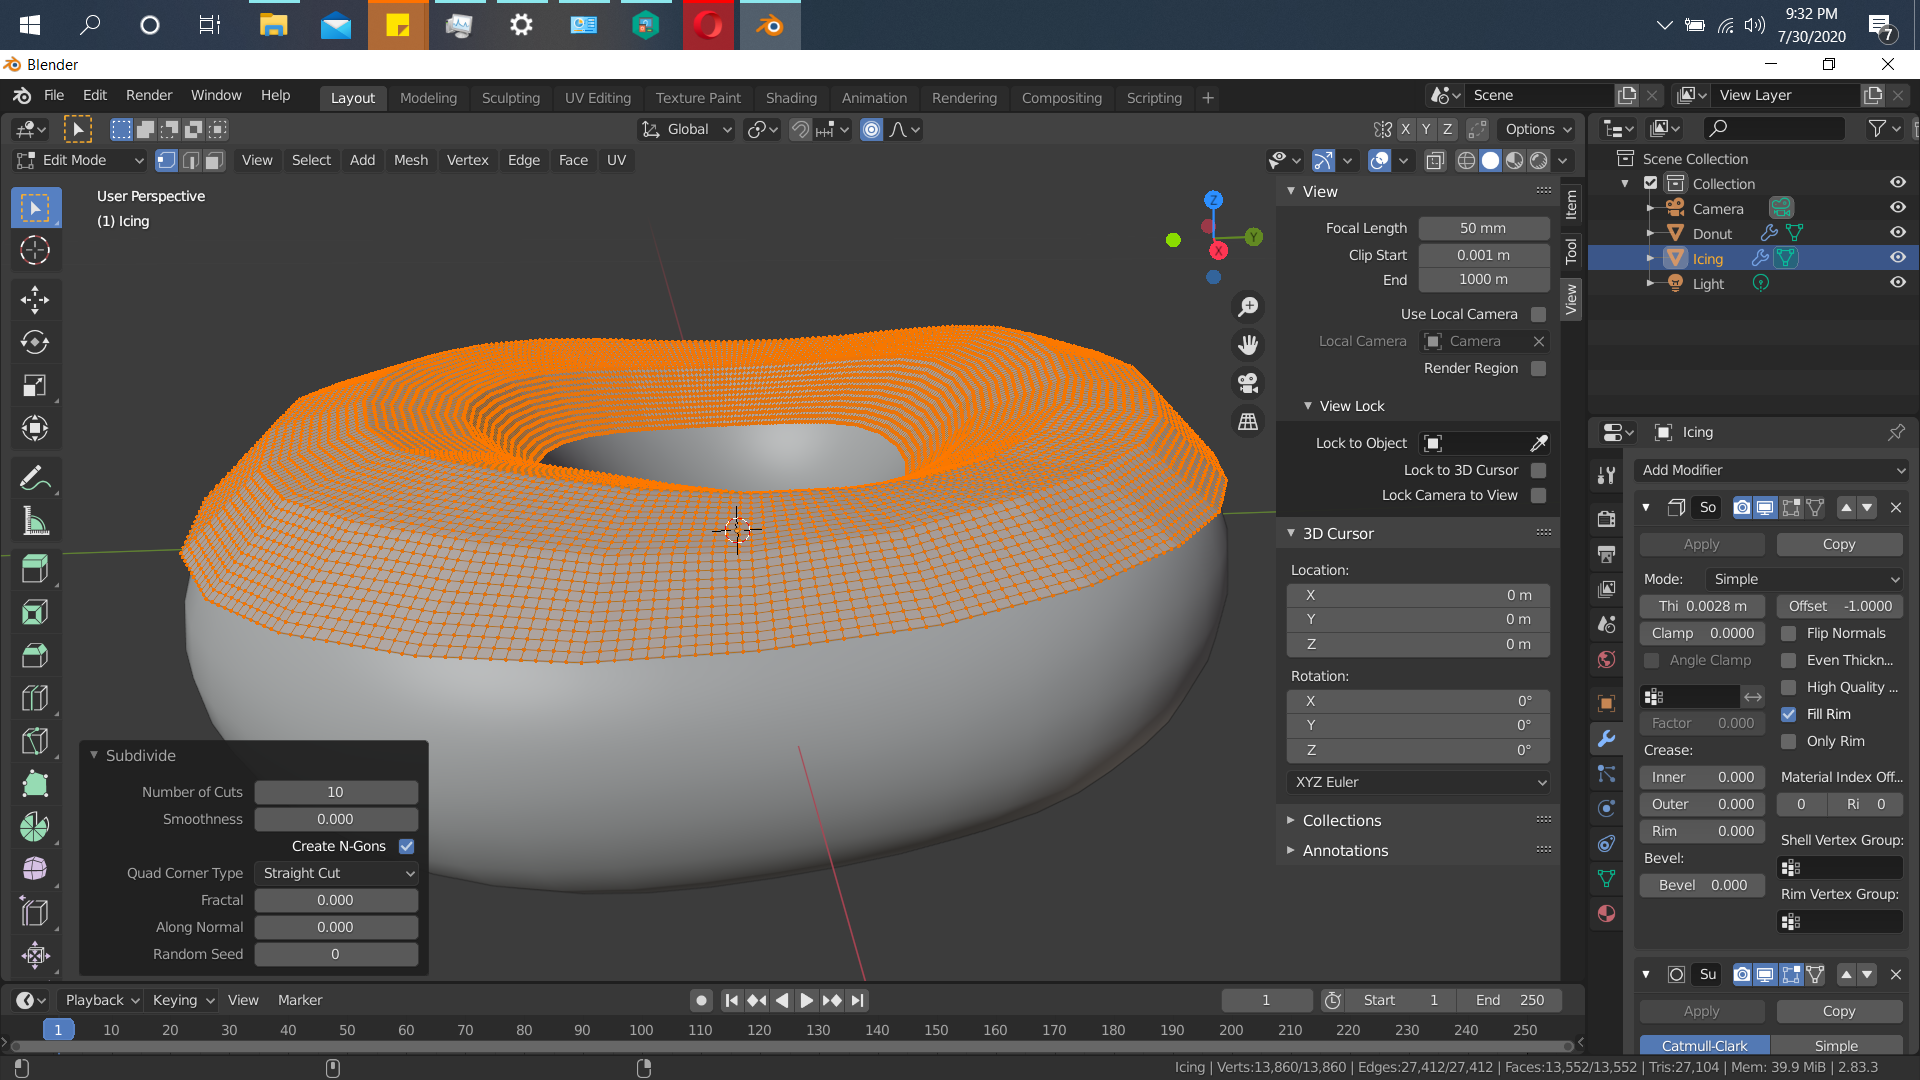
Task: Open Quad Corner Type dropdown
Action: (x=336, y=873)
